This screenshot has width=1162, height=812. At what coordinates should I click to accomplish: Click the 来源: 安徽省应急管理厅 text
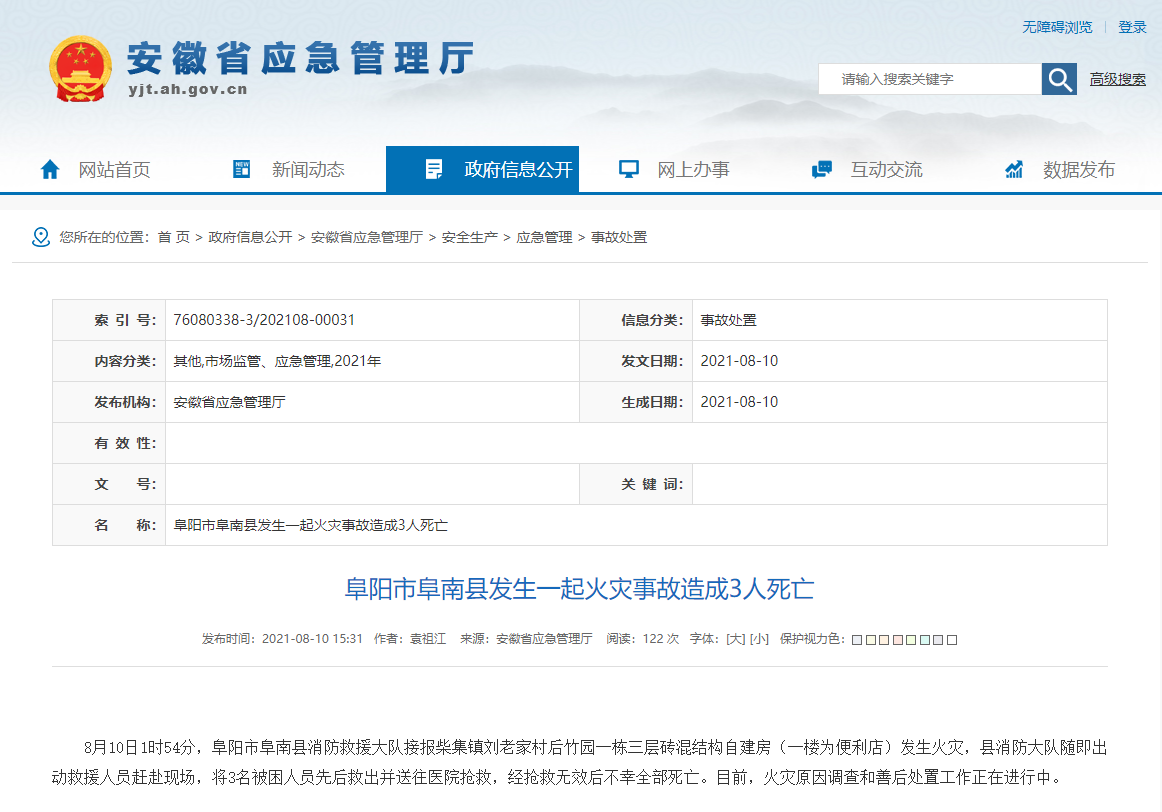[x=526, y=639]
